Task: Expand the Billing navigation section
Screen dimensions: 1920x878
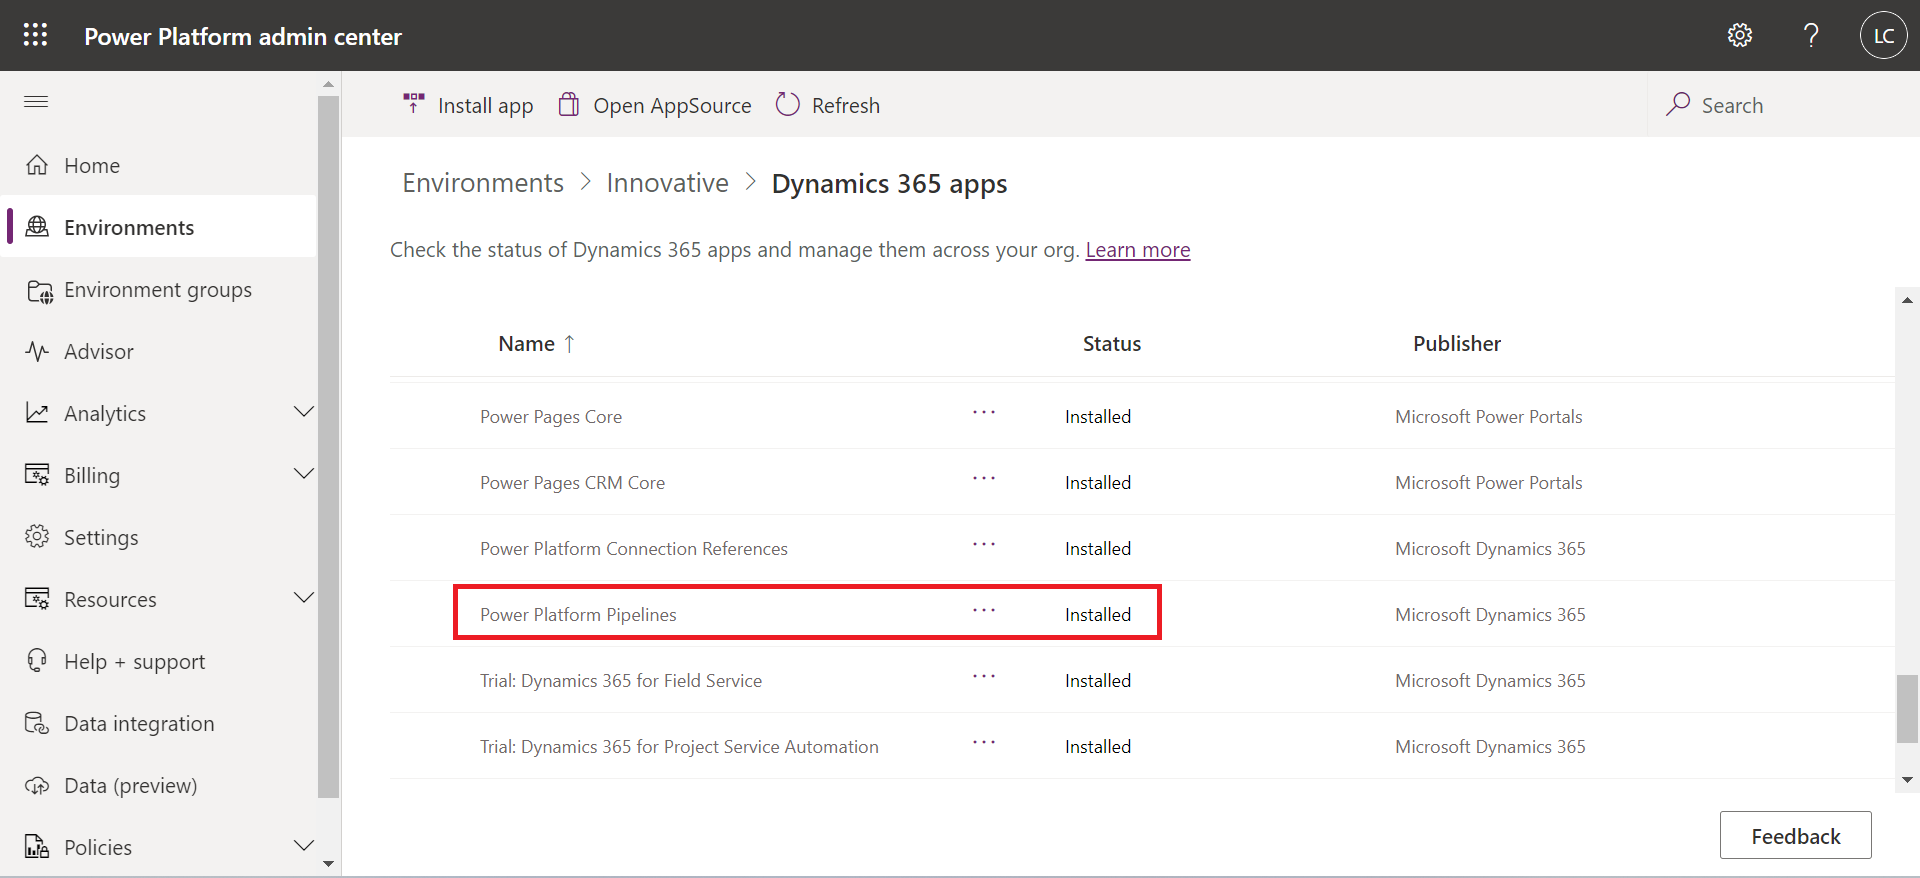Action: [x=303, y=474]
